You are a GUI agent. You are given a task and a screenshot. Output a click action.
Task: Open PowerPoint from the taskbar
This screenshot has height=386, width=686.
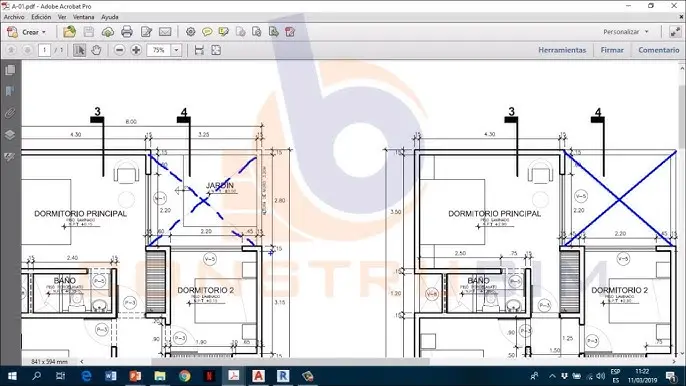pyautogui.click(x=135, y=376)
